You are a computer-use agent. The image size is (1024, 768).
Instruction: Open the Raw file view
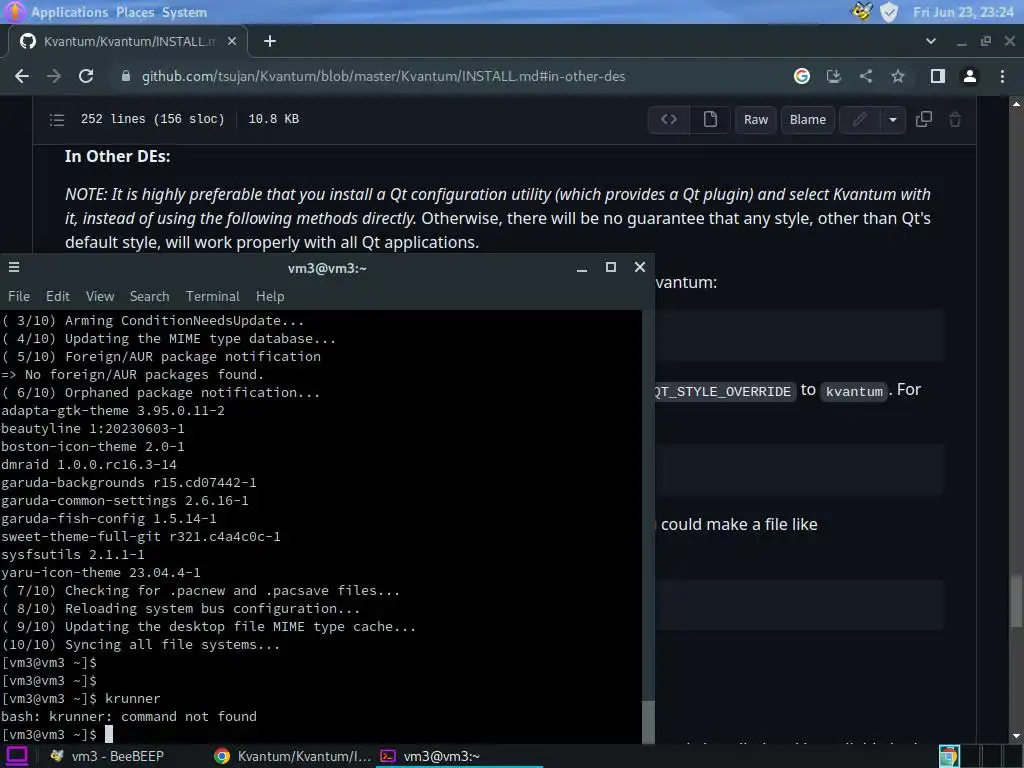(756, 120)
